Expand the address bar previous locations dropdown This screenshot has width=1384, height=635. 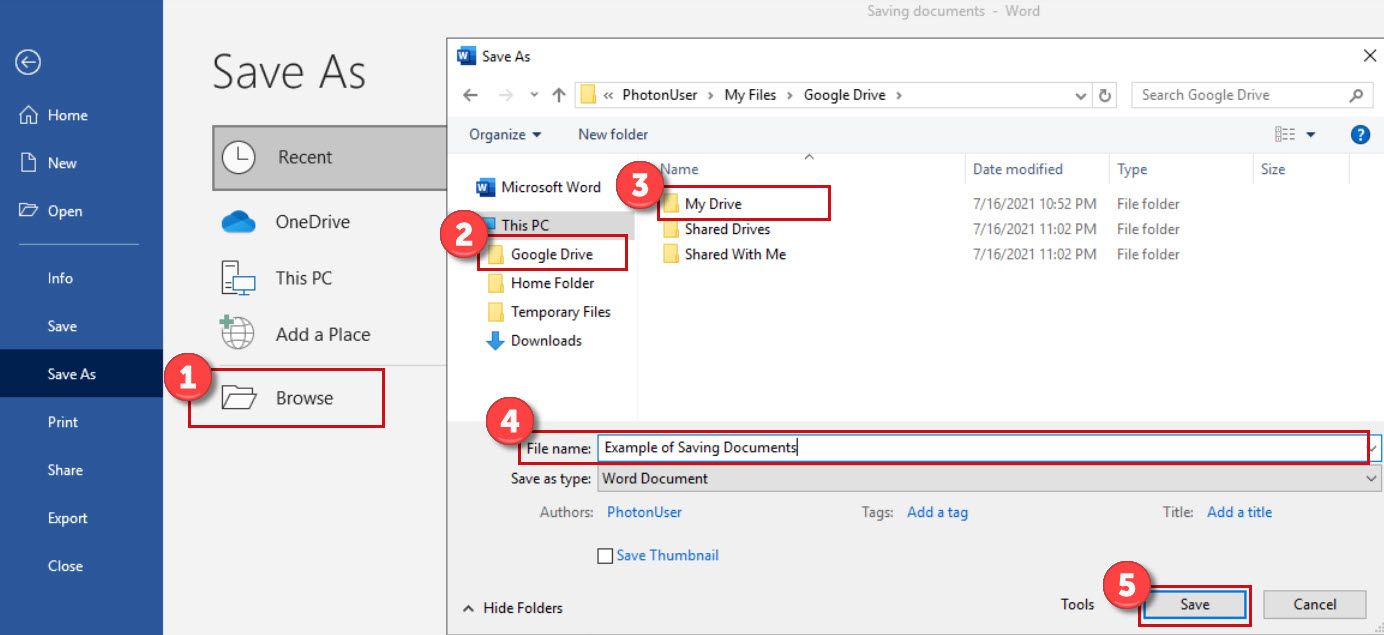(x=1081, y=95)
